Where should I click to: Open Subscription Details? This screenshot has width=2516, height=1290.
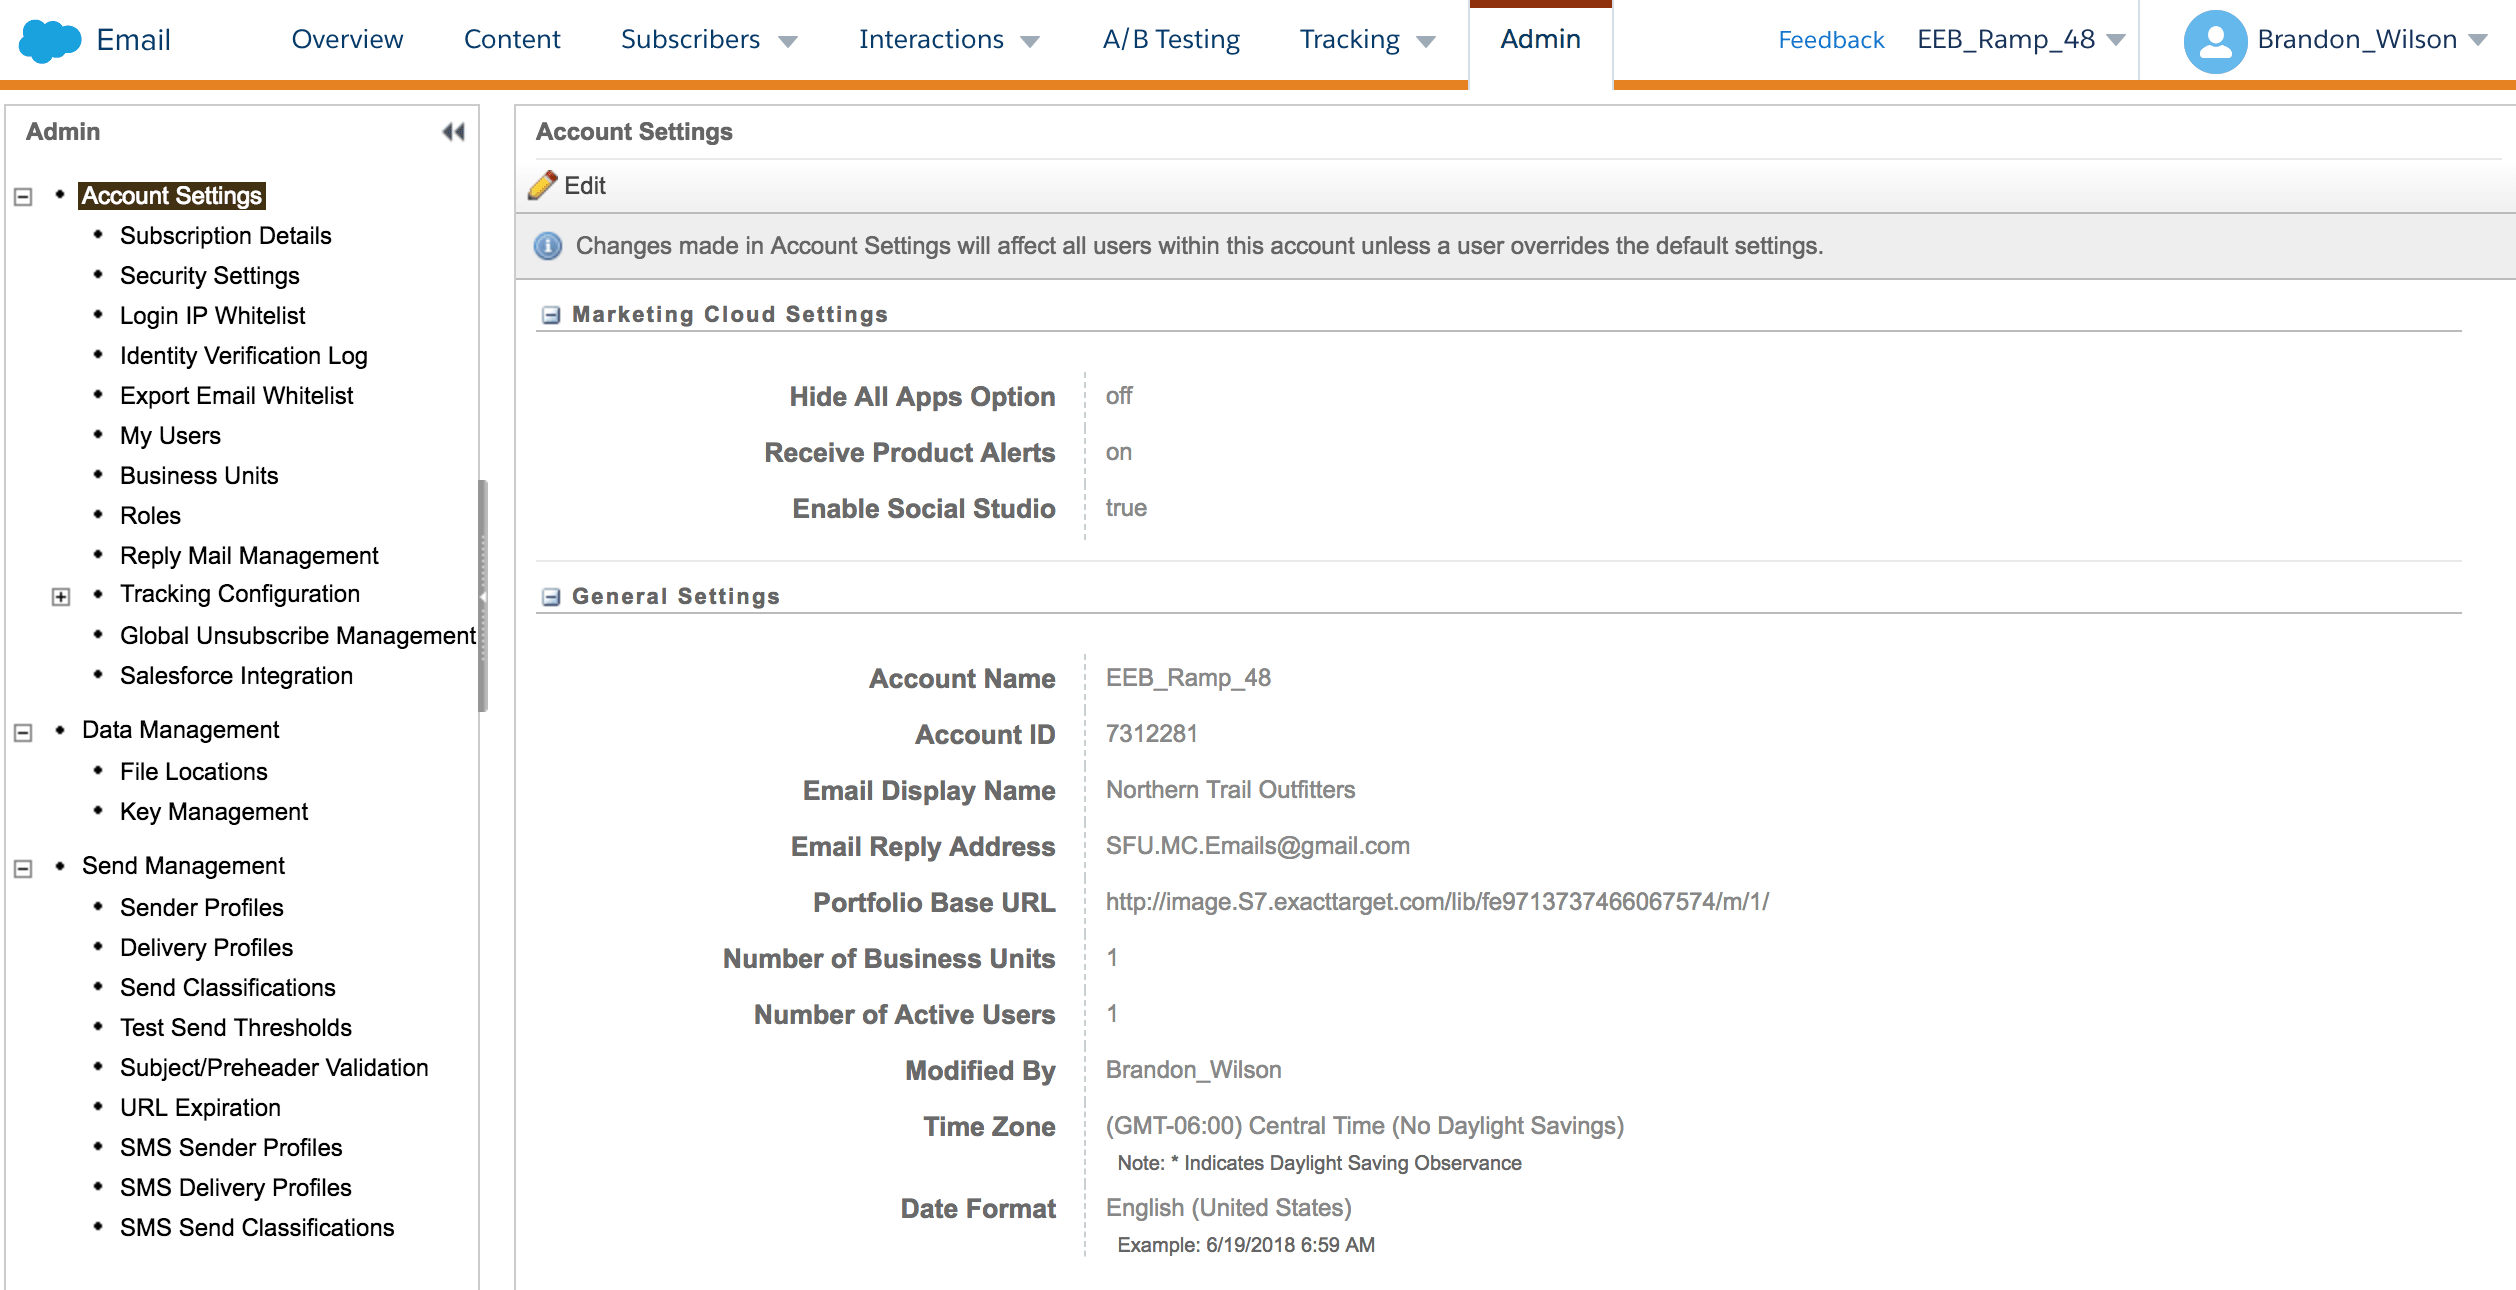[225, 235]
